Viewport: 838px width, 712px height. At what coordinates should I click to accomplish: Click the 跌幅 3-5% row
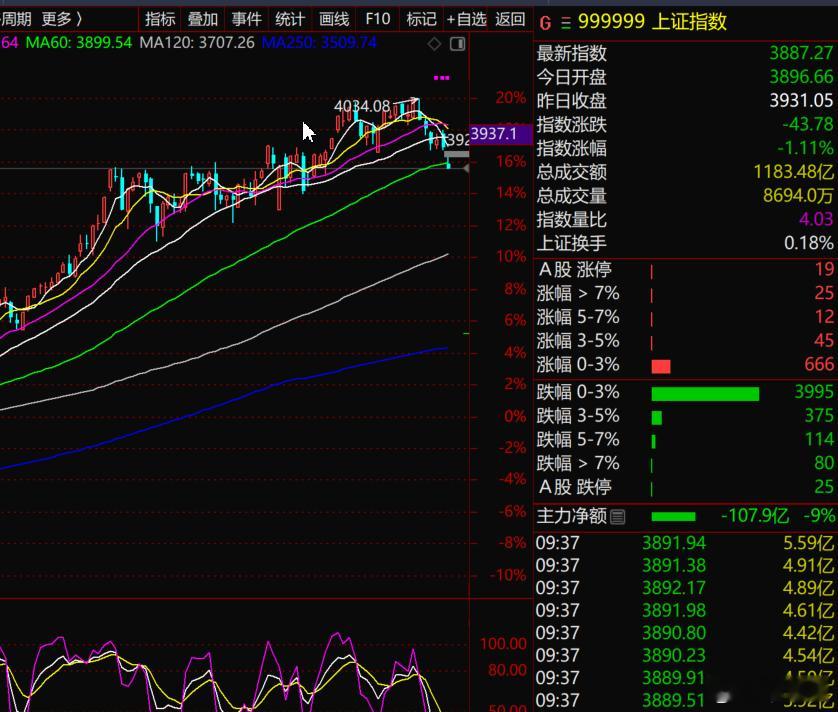[x=685, y=416]
